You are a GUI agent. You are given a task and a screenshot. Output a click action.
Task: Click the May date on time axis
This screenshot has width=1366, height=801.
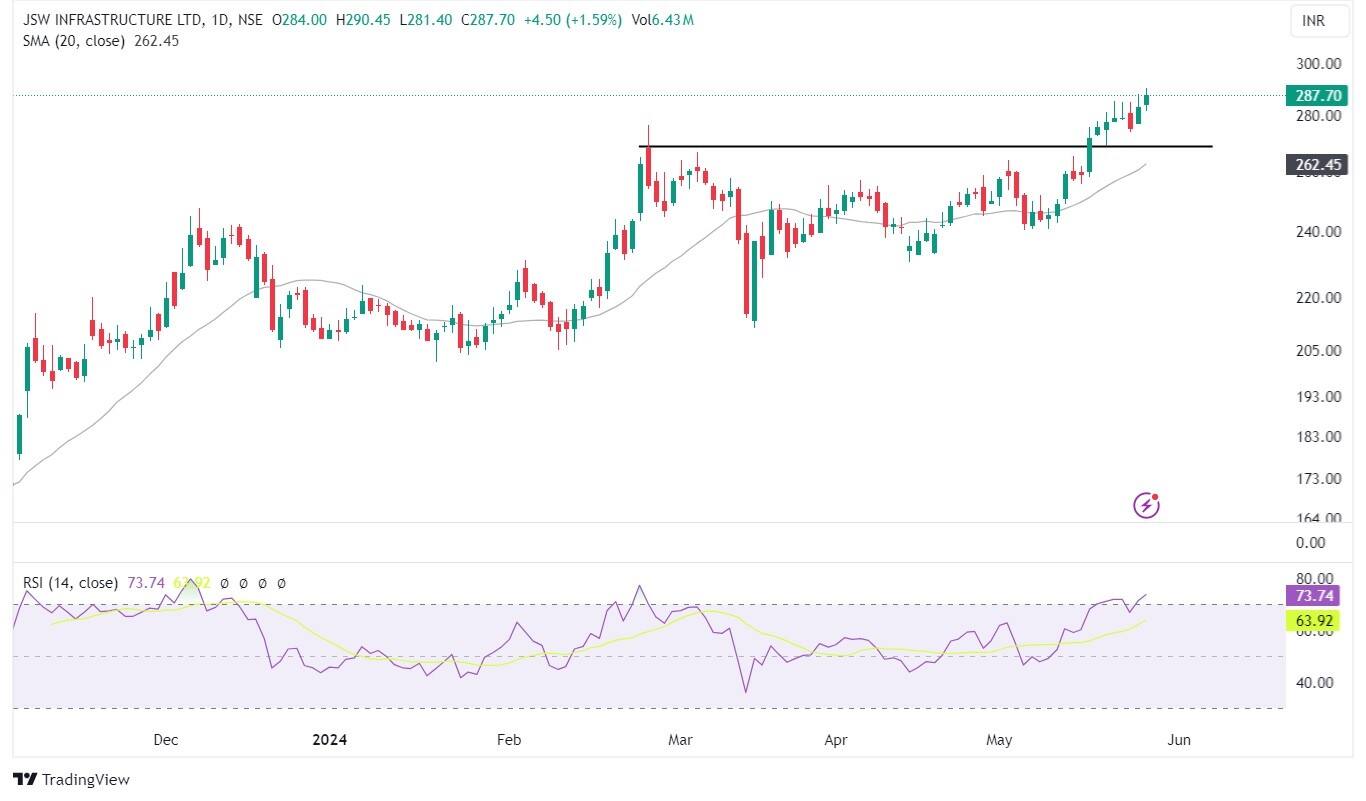tap(999, 740)
